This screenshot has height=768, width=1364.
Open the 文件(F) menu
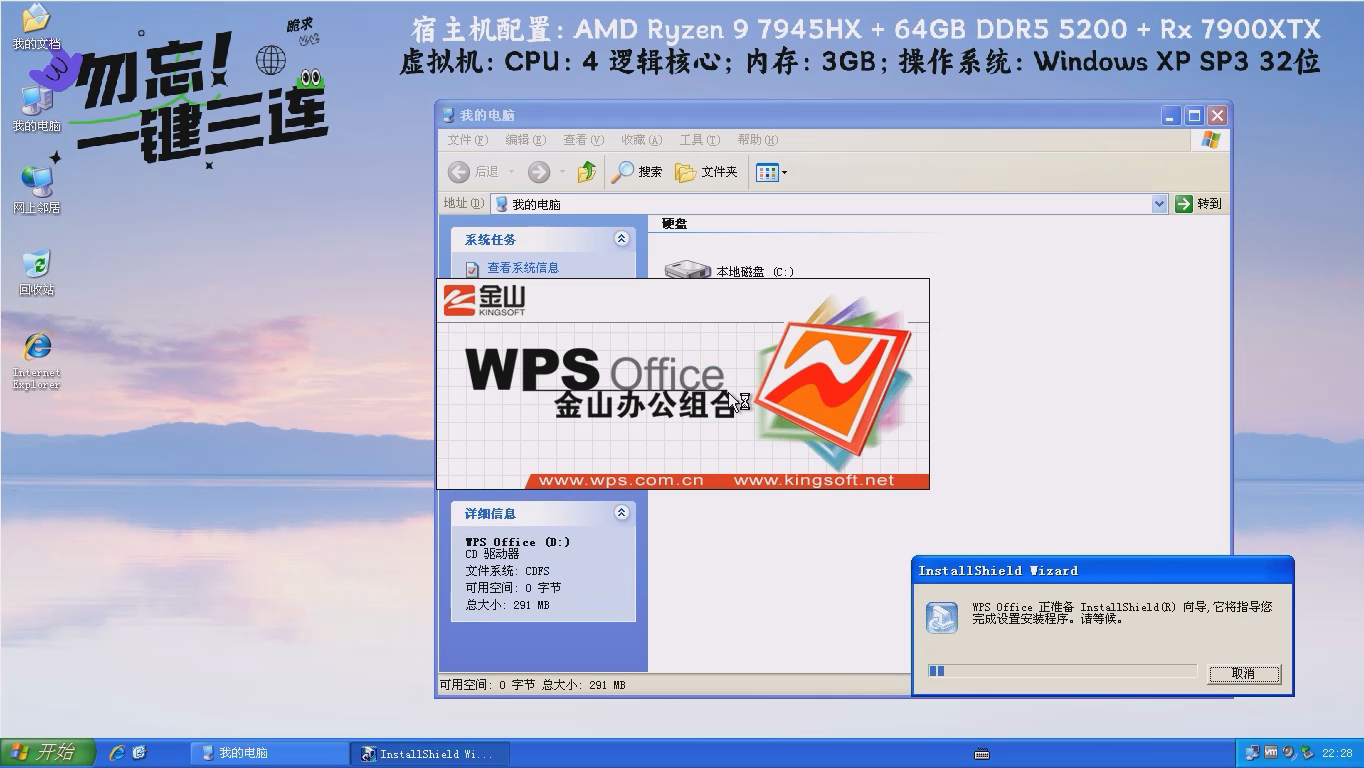467,140
